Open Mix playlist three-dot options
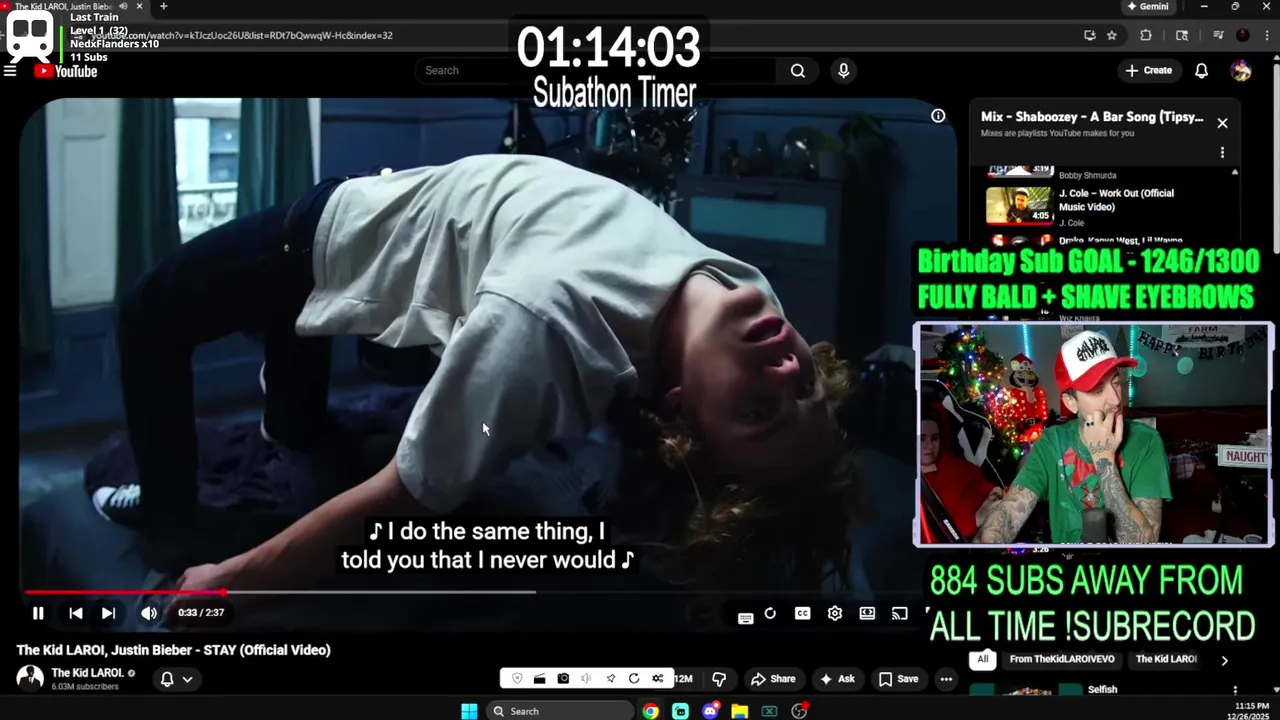The height and width of the screenshot is (720, 1280). pos(1222,153)
